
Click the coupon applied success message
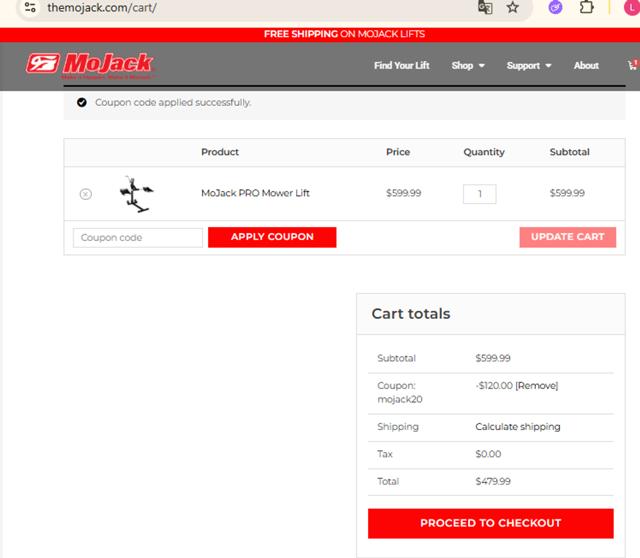pos(173,102)
